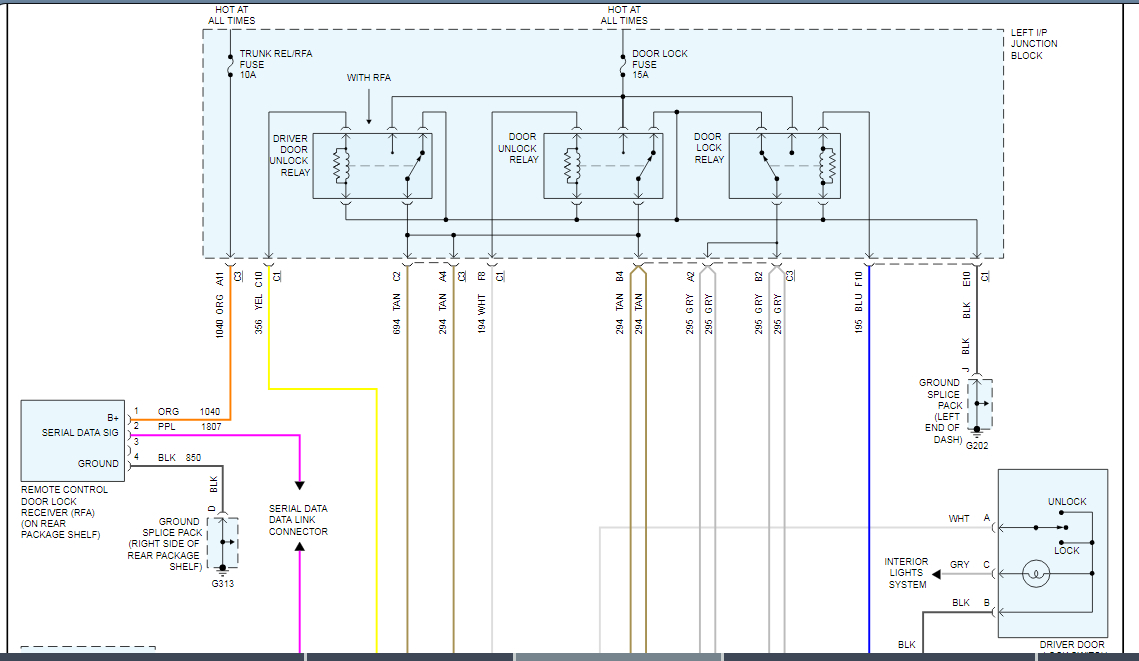Viewport: 1139px width, 661px height.
Task: Click the Remote Control Door Lock Receiver box
Action: pos(73,440)
